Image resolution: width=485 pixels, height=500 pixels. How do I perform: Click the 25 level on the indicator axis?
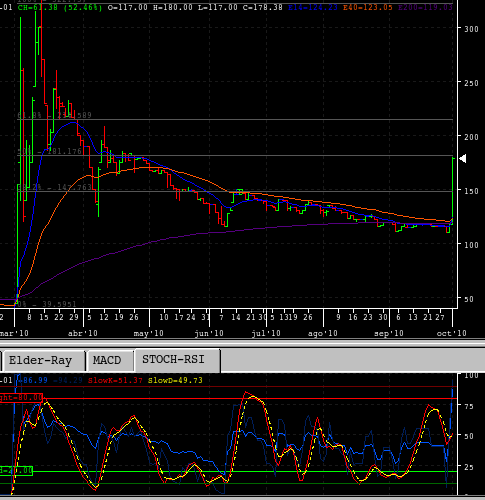(469, 467)
